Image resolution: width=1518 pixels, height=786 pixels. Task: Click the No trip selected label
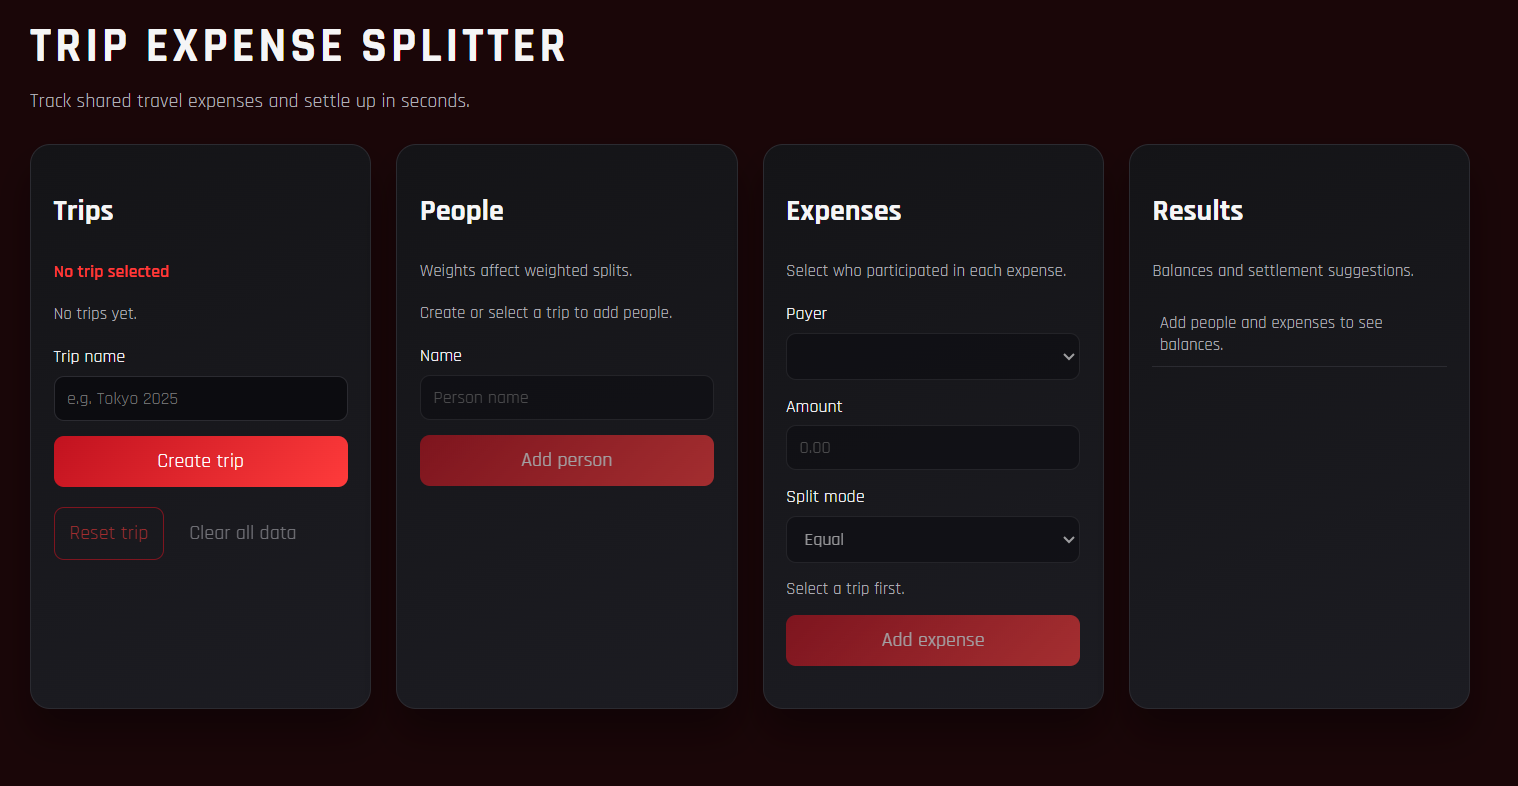click(111, 271)
